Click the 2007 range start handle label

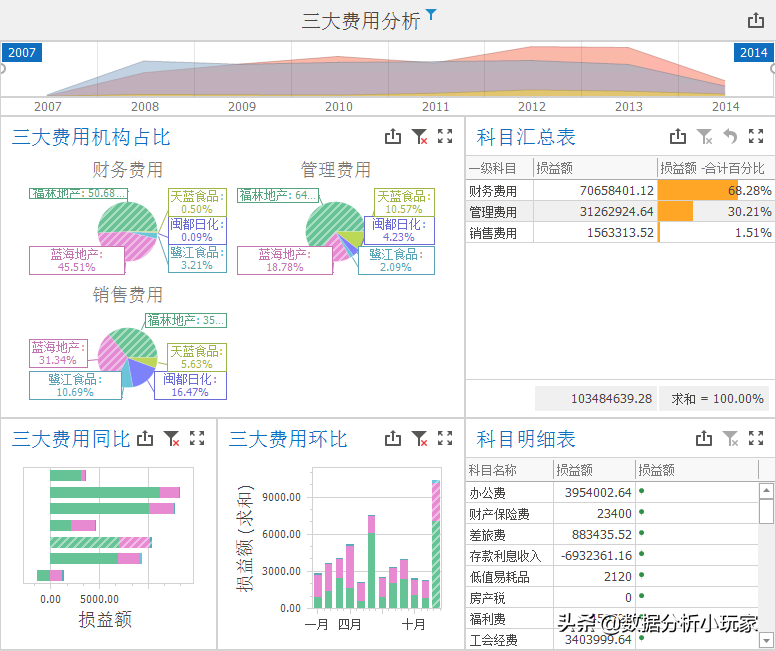21,53
